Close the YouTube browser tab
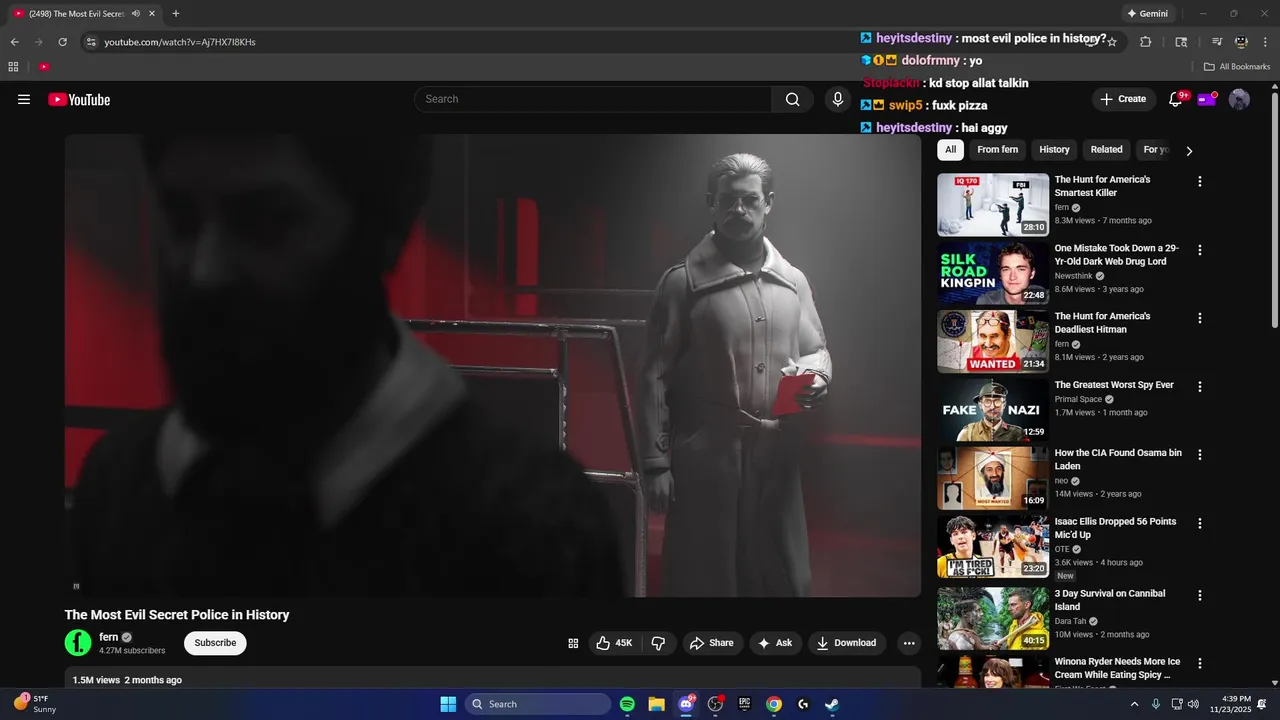 pos(152,14)
